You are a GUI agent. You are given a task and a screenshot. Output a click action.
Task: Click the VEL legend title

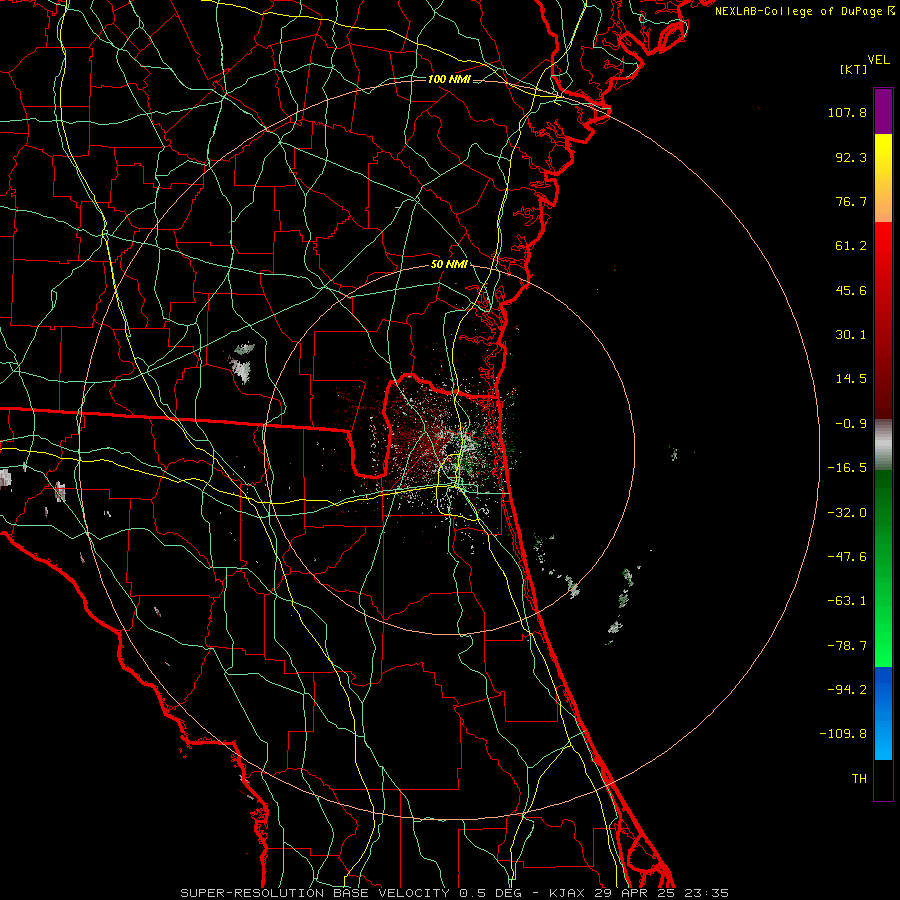coord(879,60)
